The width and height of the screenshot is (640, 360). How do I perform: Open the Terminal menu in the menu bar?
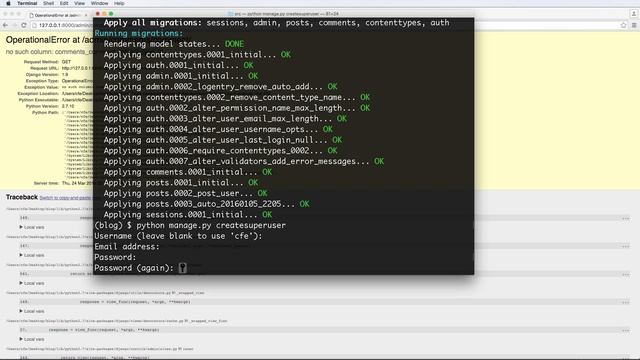click(x=27, y=3)
